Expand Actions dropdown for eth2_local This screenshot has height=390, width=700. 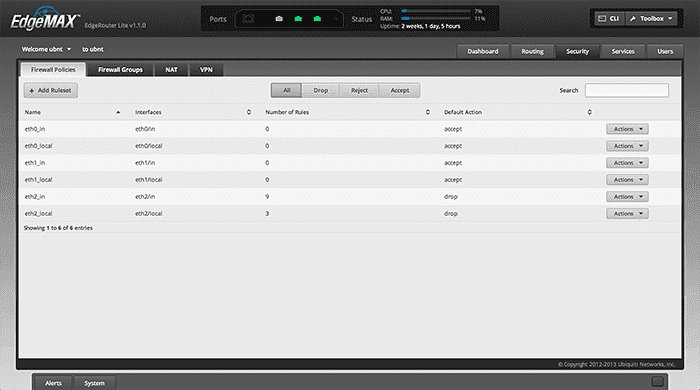click(x=627, y=214)
